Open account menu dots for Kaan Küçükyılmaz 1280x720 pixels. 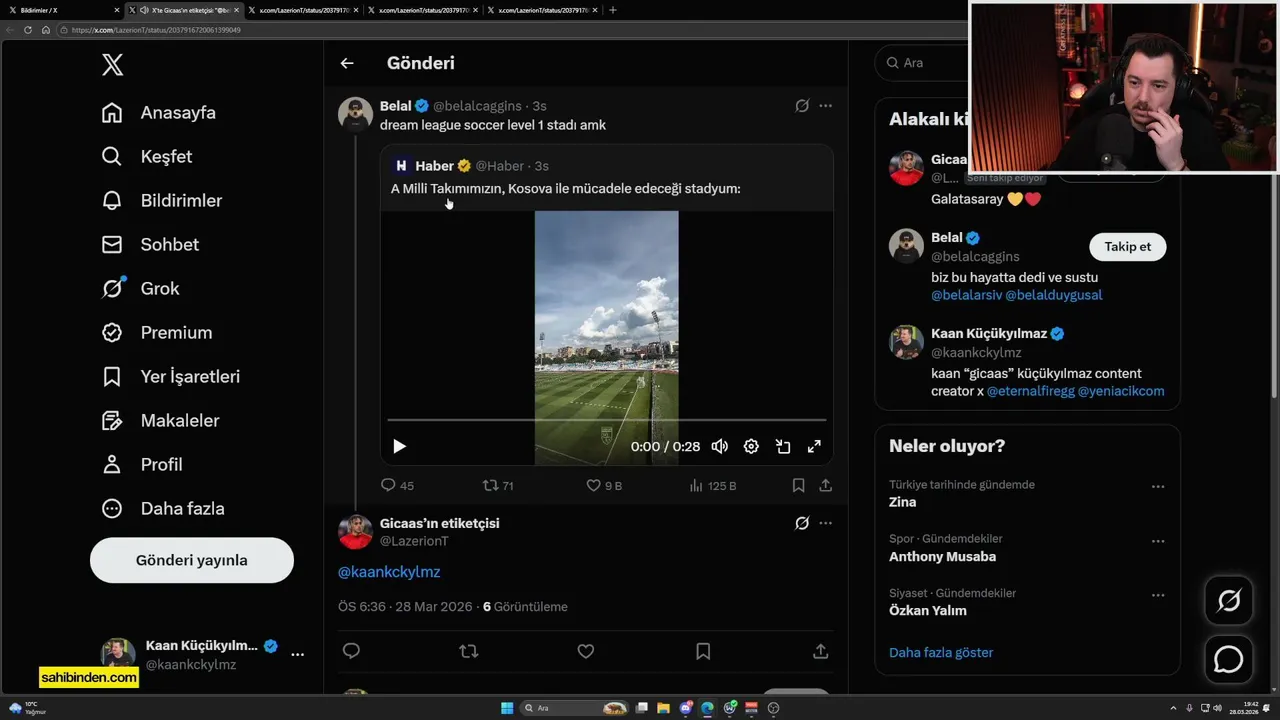pos(297,655)
